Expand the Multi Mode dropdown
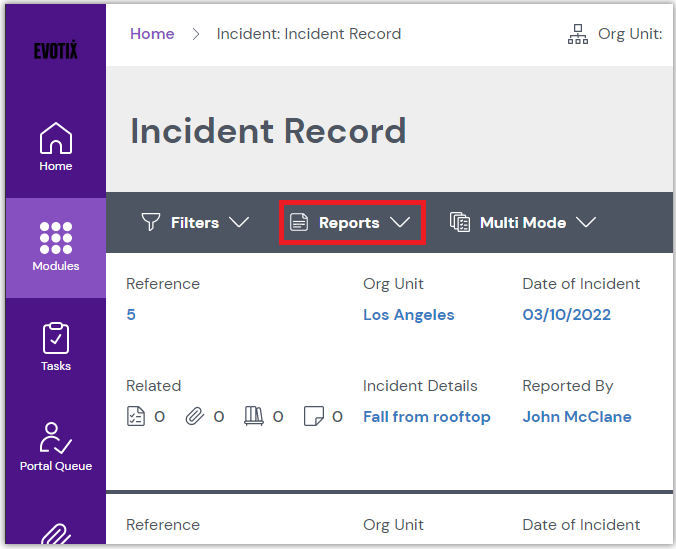The width and height of the screenshot is (676, 549). point(522,223)
